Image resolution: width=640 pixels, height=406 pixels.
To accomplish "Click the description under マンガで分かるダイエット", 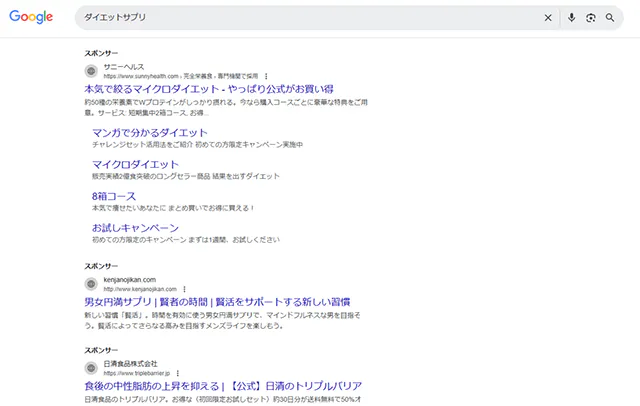I will click(198, 144).
